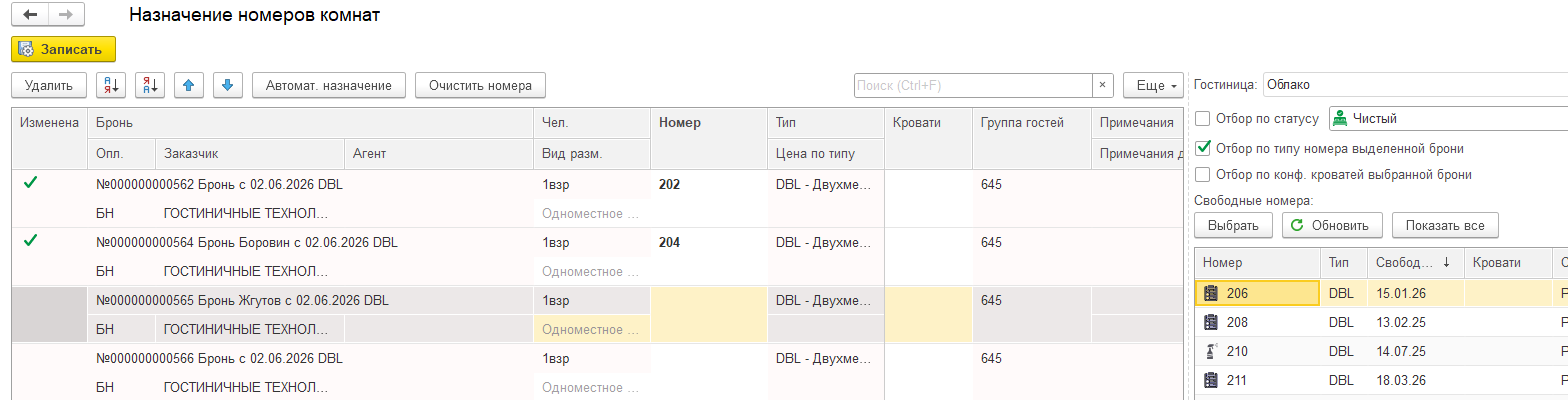The image size is (1568, 400).
Task: Select free room 211
Action: (1236, 380)
